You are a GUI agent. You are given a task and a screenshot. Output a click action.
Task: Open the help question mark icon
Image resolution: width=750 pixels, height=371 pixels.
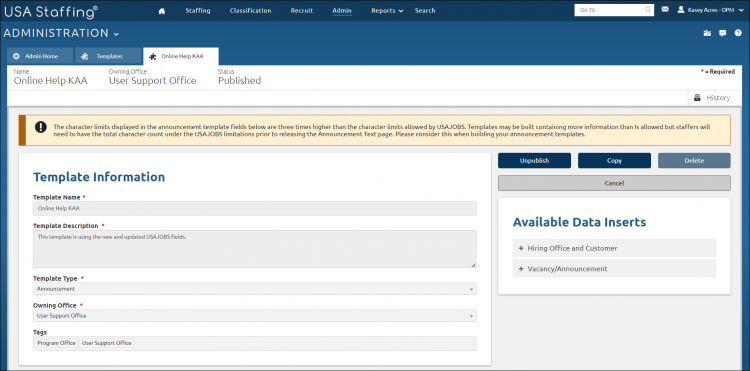[738, 33]
